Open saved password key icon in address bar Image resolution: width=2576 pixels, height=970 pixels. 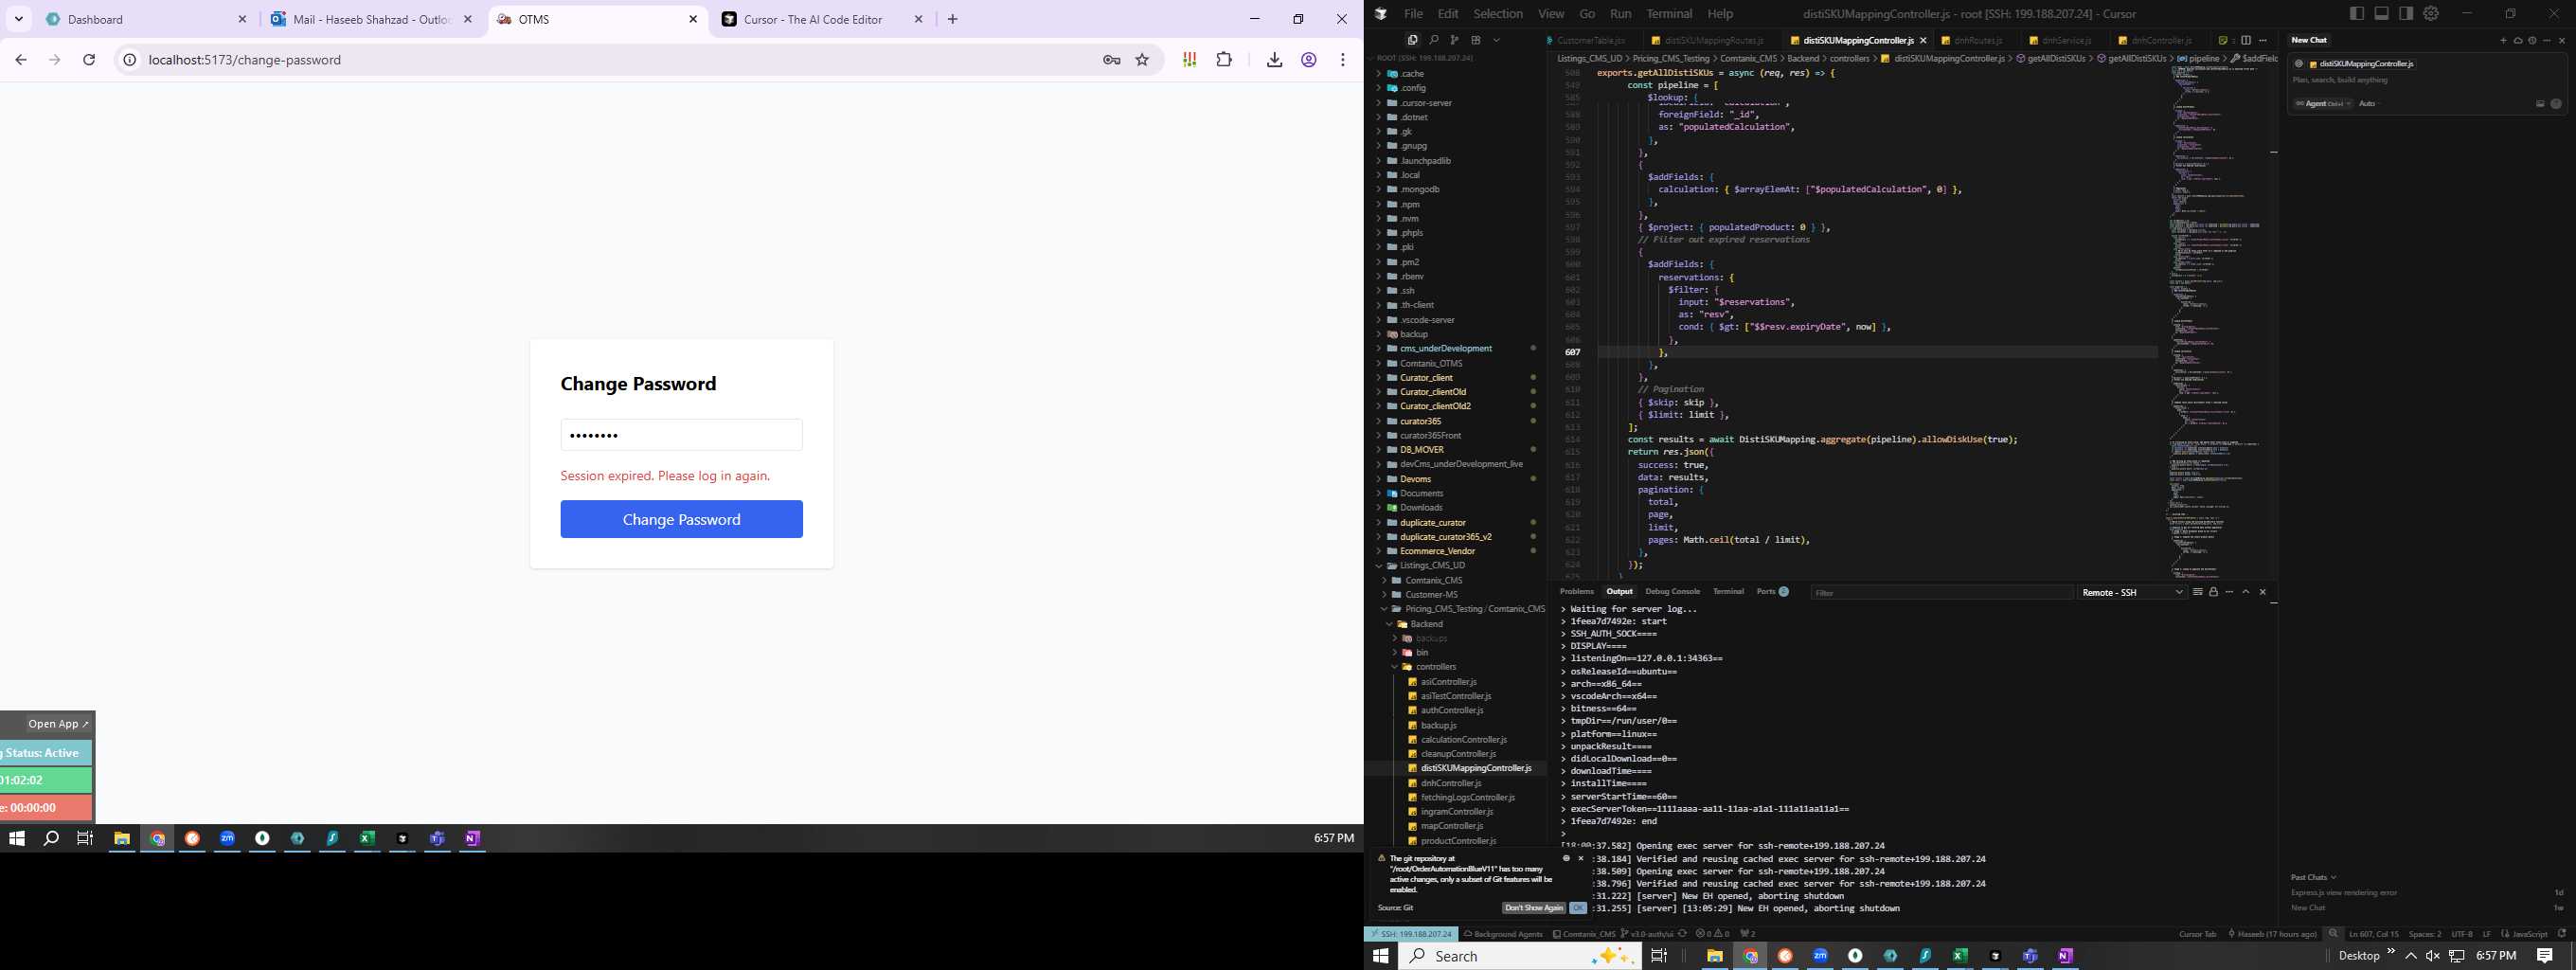pyautogui.click(x=1111, y=60)
